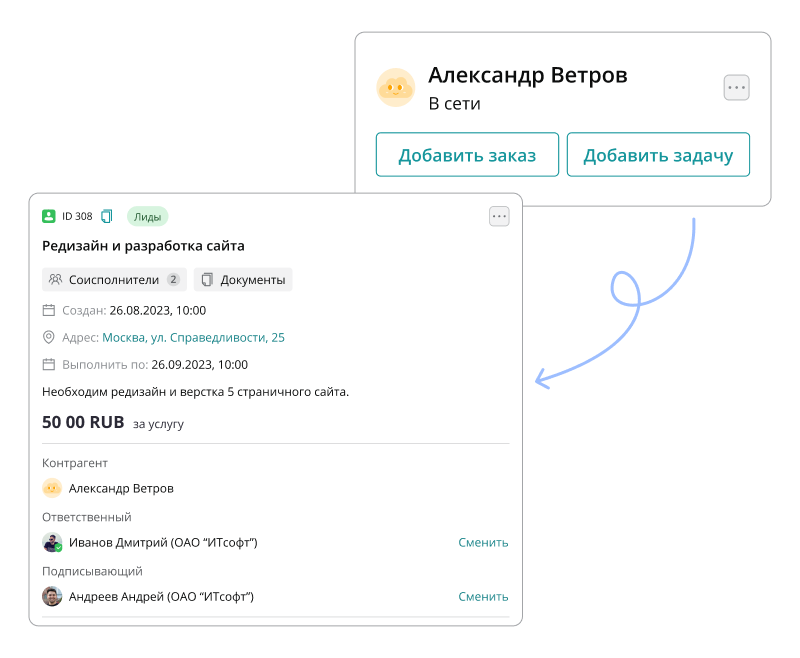Click the green contact icon next to ID 308

click(48, 216)
